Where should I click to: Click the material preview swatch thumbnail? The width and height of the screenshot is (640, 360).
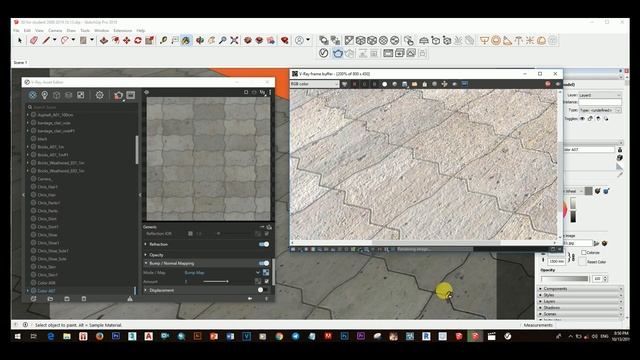[x=208, y=159]
